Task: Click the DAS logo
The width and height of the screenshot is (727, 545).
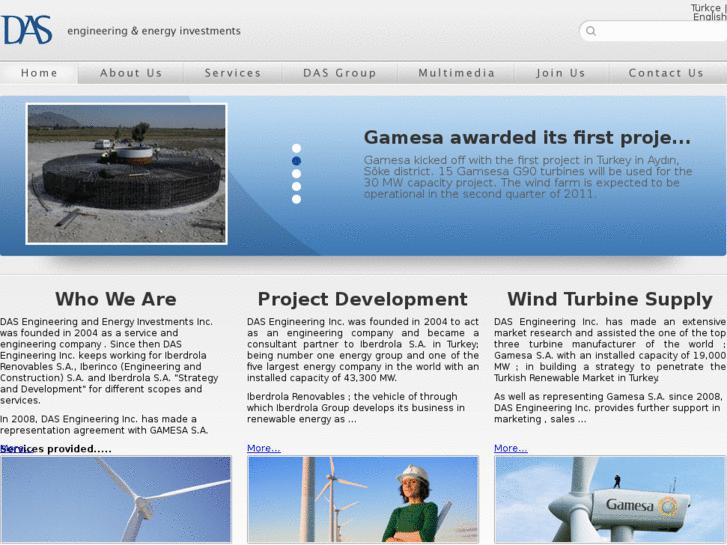Action: 26,30
